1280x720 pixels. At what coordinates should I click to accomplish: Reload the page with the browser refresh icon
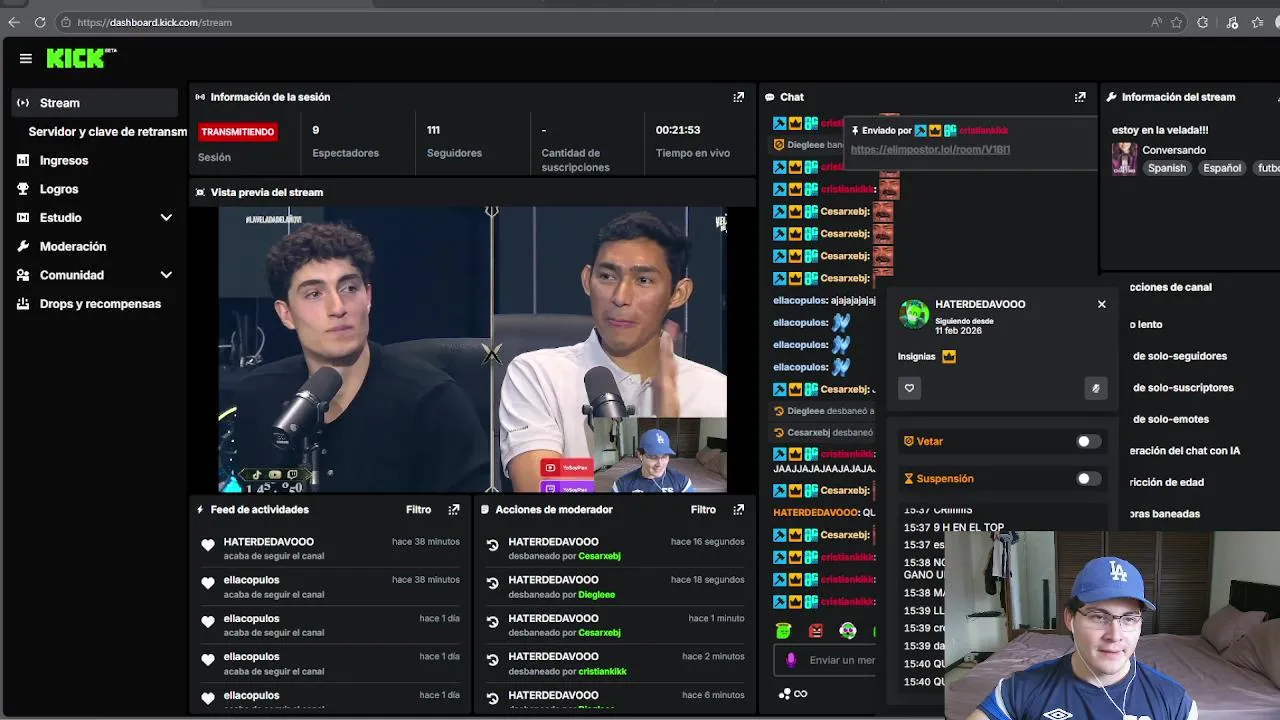coord(40,22)
